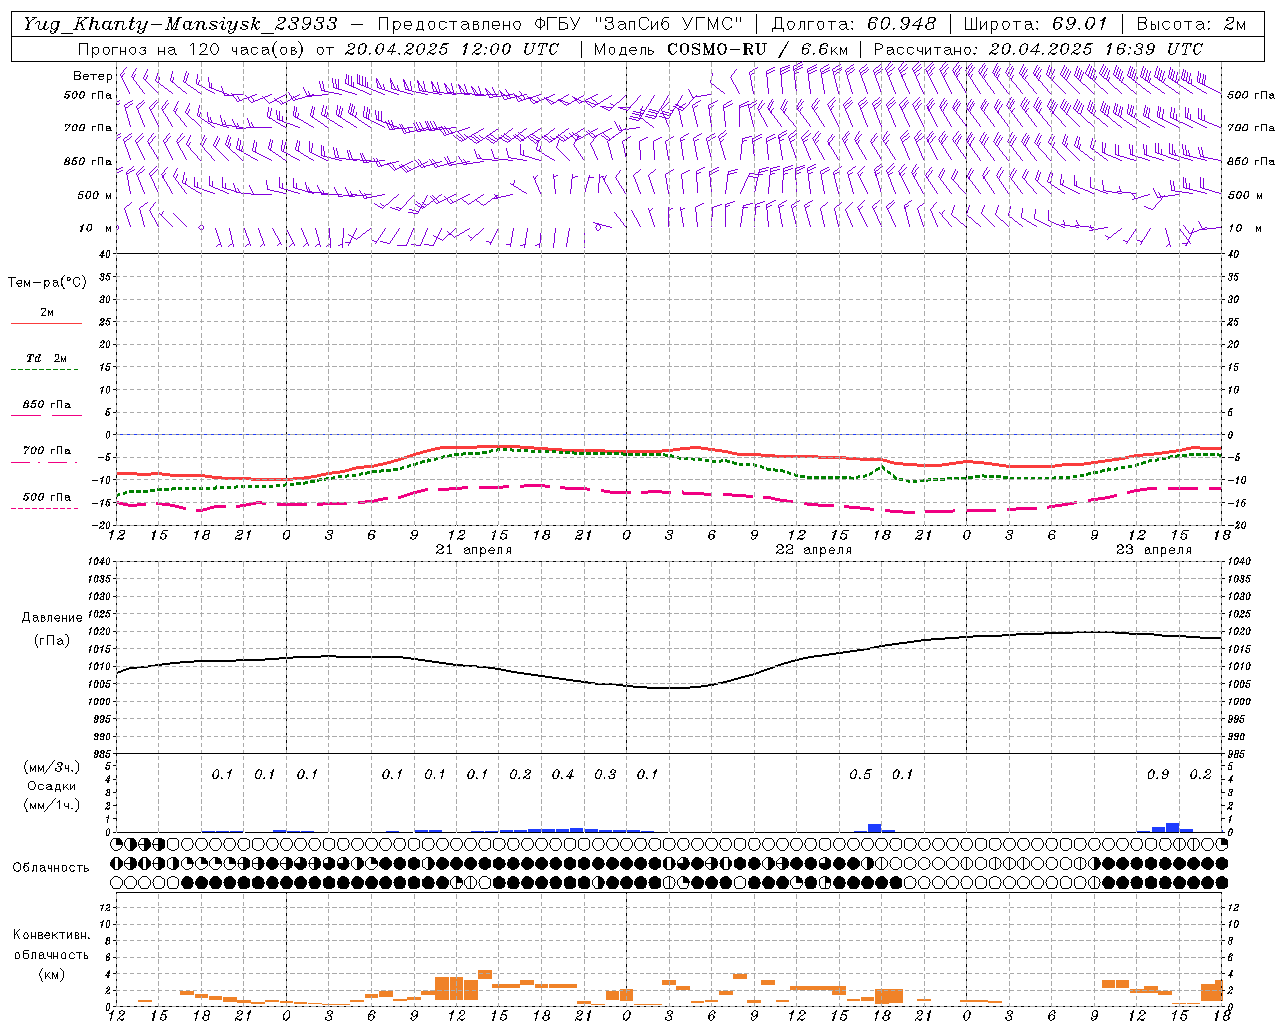Click the Давление panel label
This screenshot has height=1024, width=1280.
51,618
